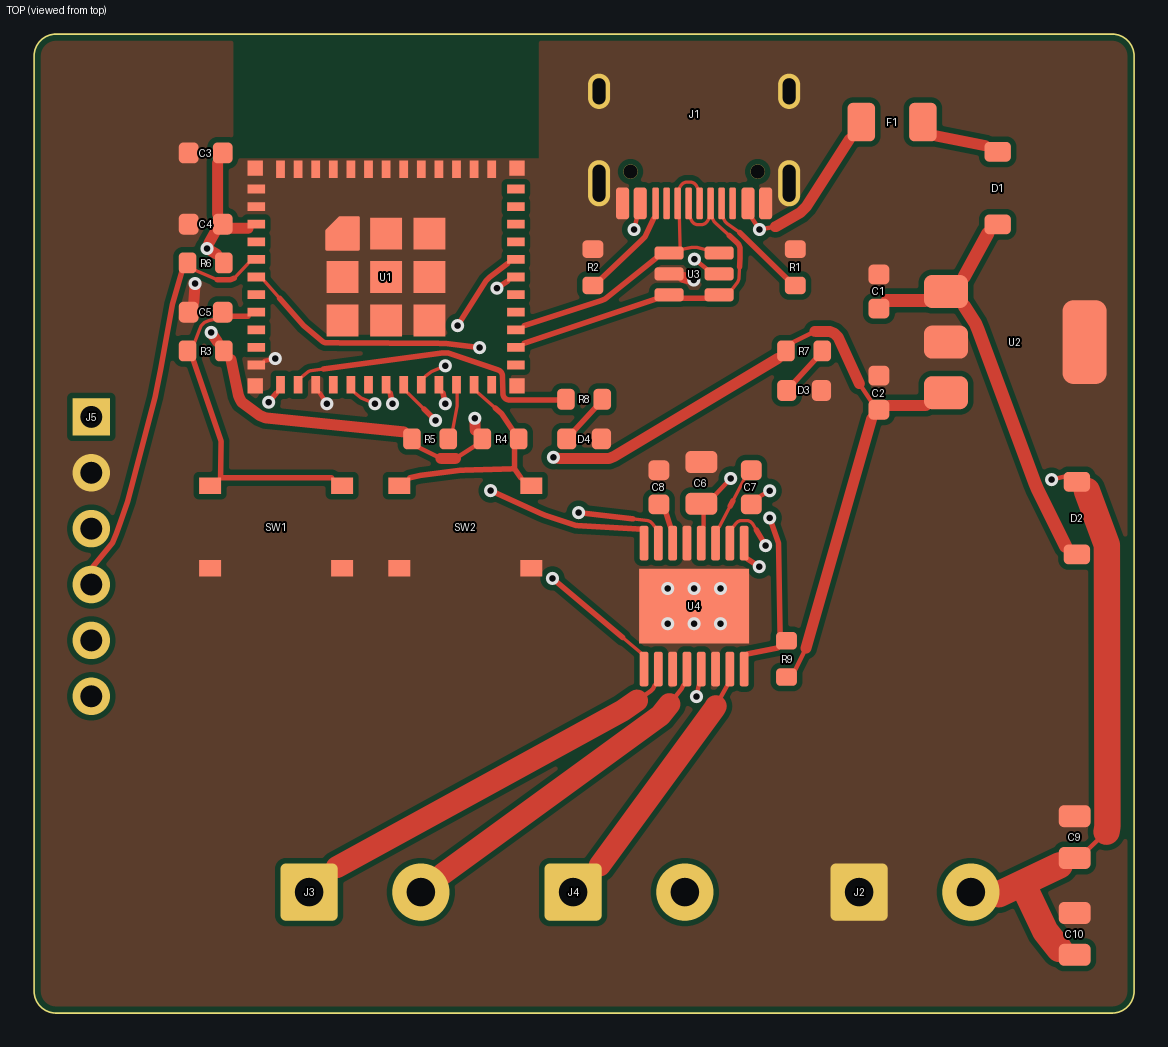Click the SW2 switch label

[x=465, y=527]
